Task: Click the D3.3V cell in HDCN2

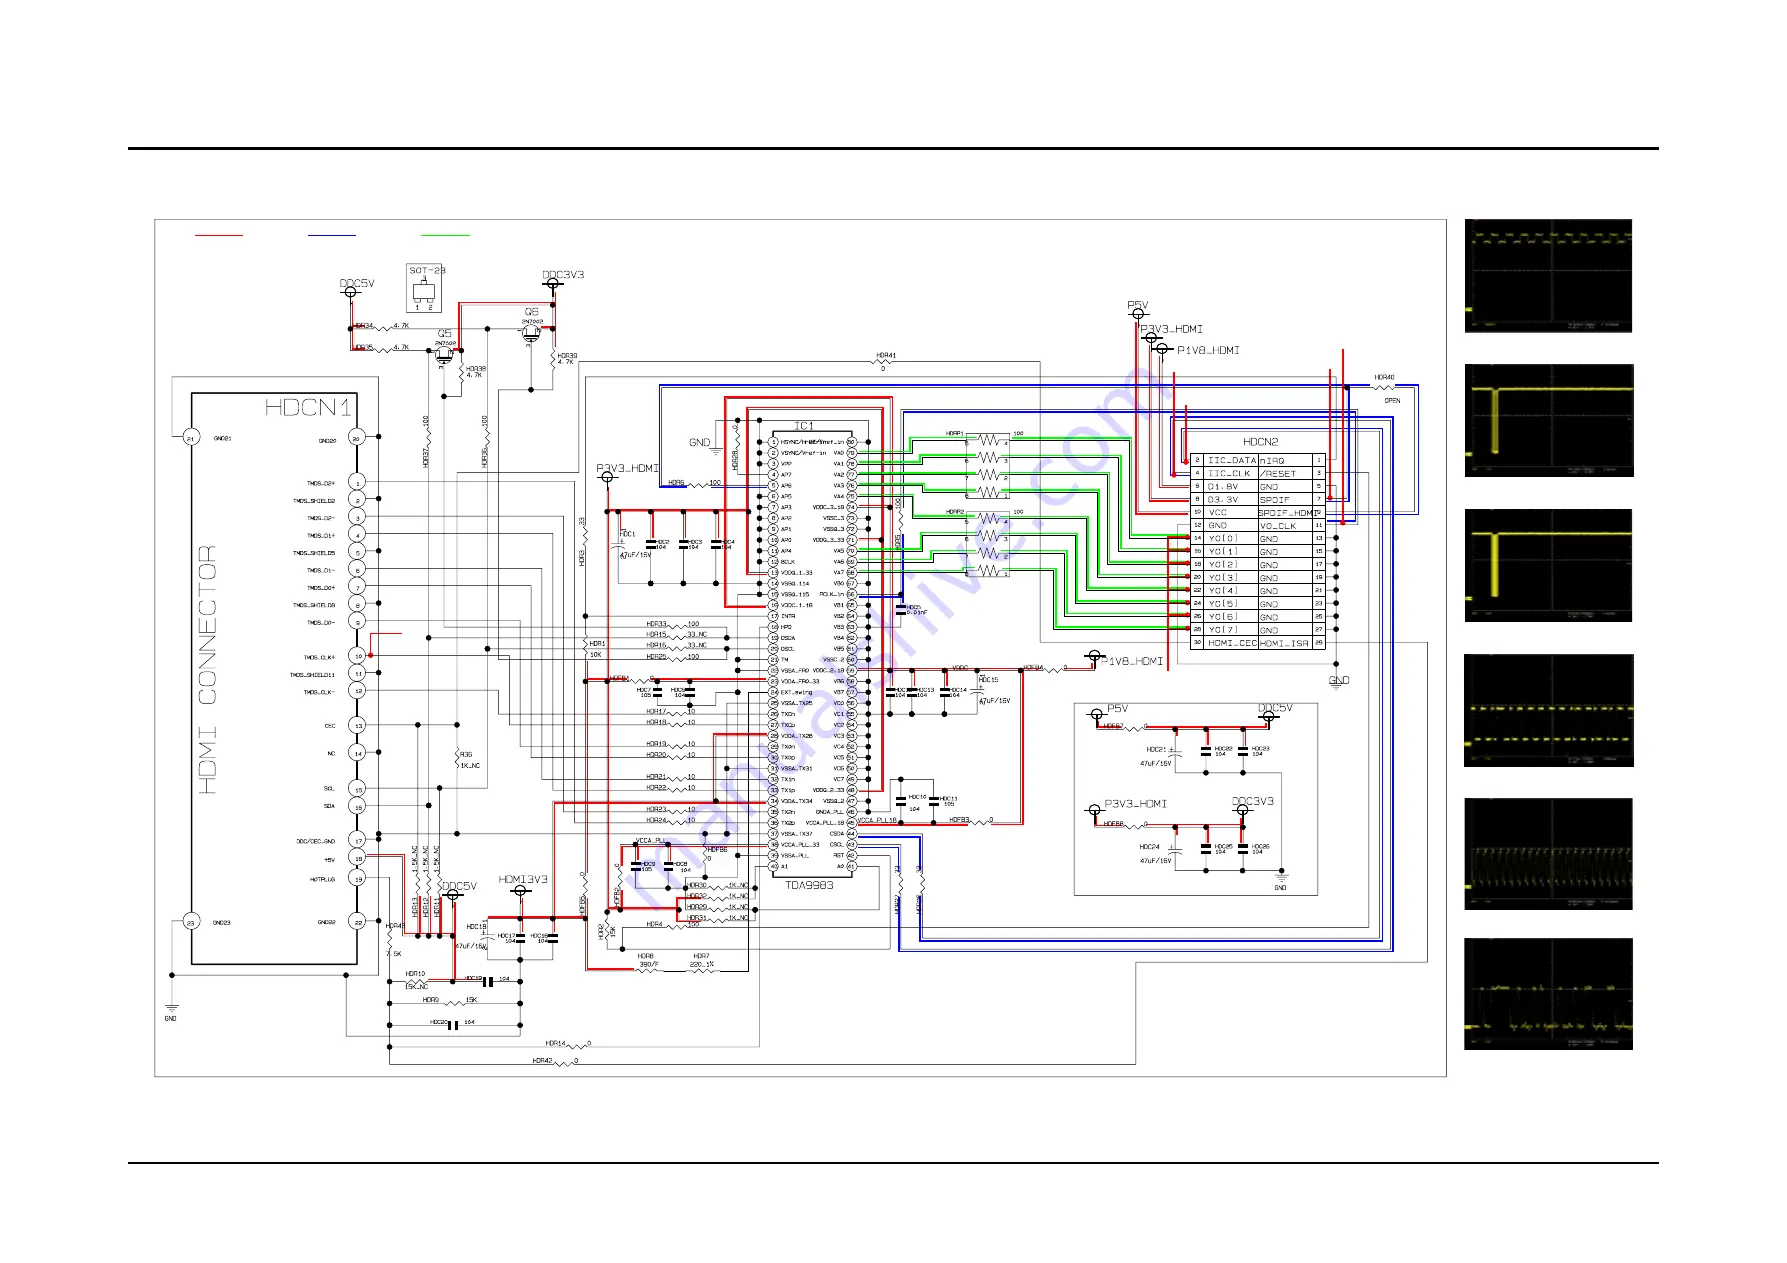Action: click(x=1230, y=500)
